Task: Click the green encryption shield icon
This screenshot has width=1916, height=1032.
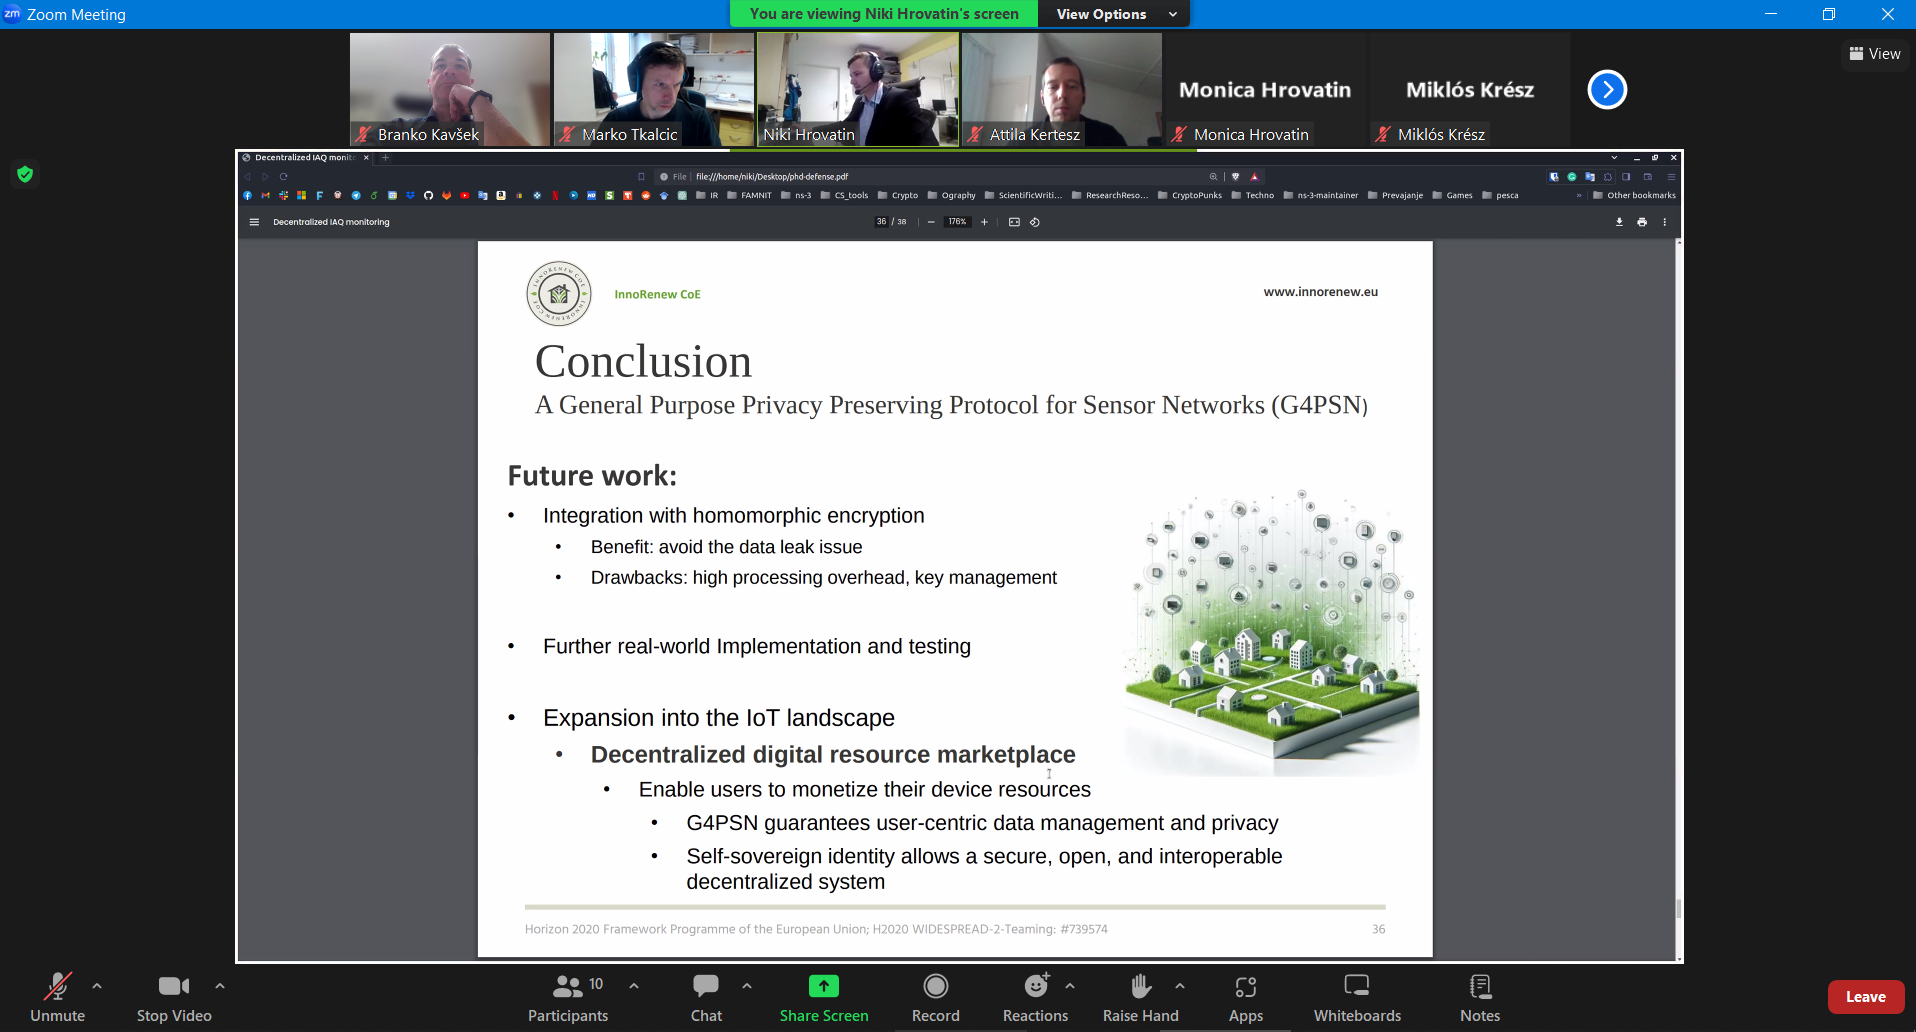Action: (x=25, y=174)
